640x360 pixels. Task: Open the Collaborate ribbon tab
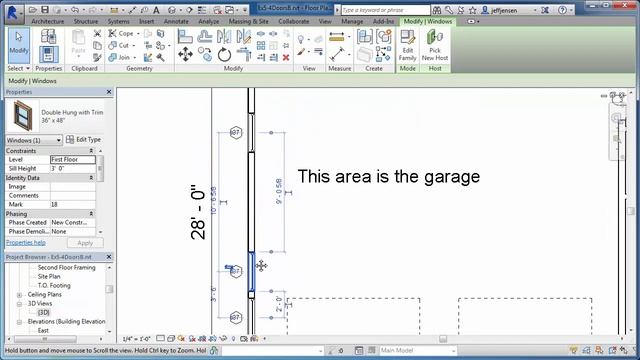(293, 21)
